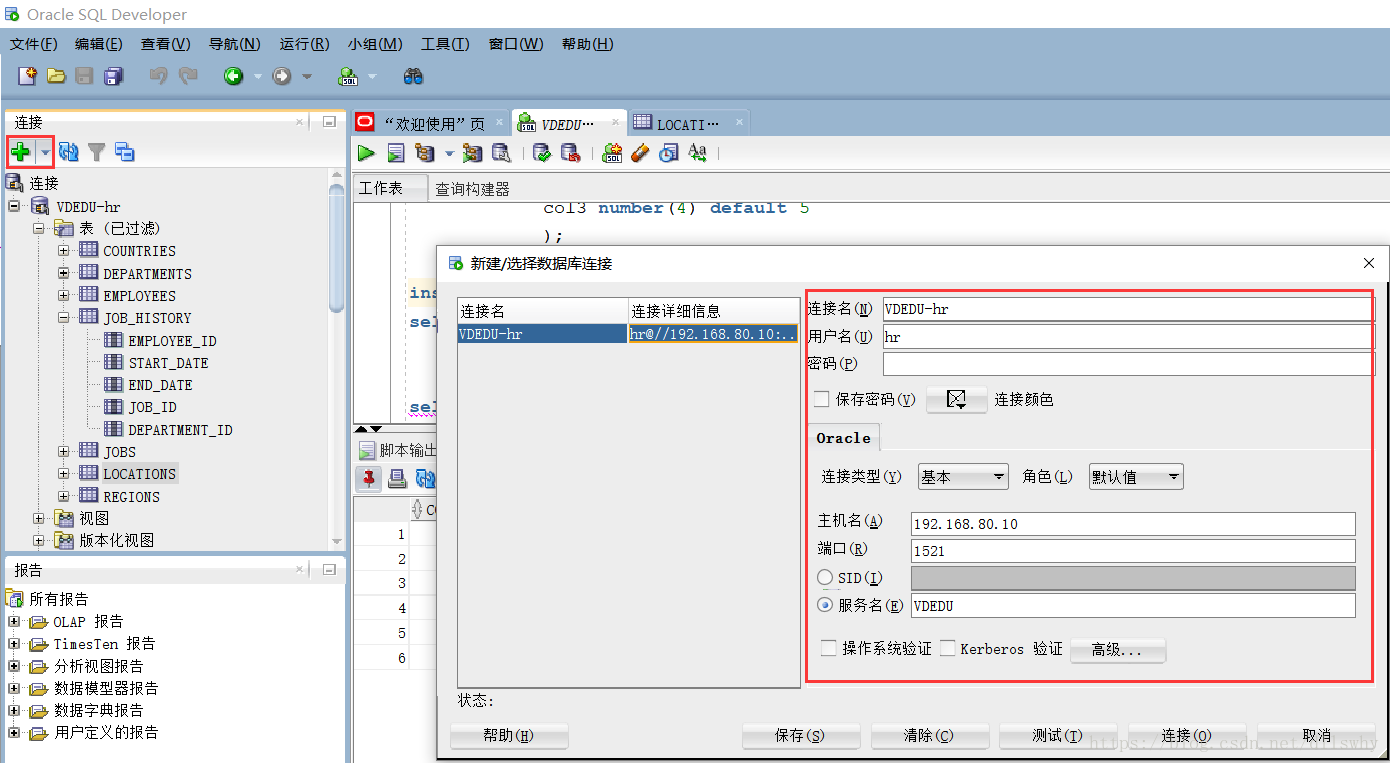
Task: Run Statement with green play icon
Action: 366,153
